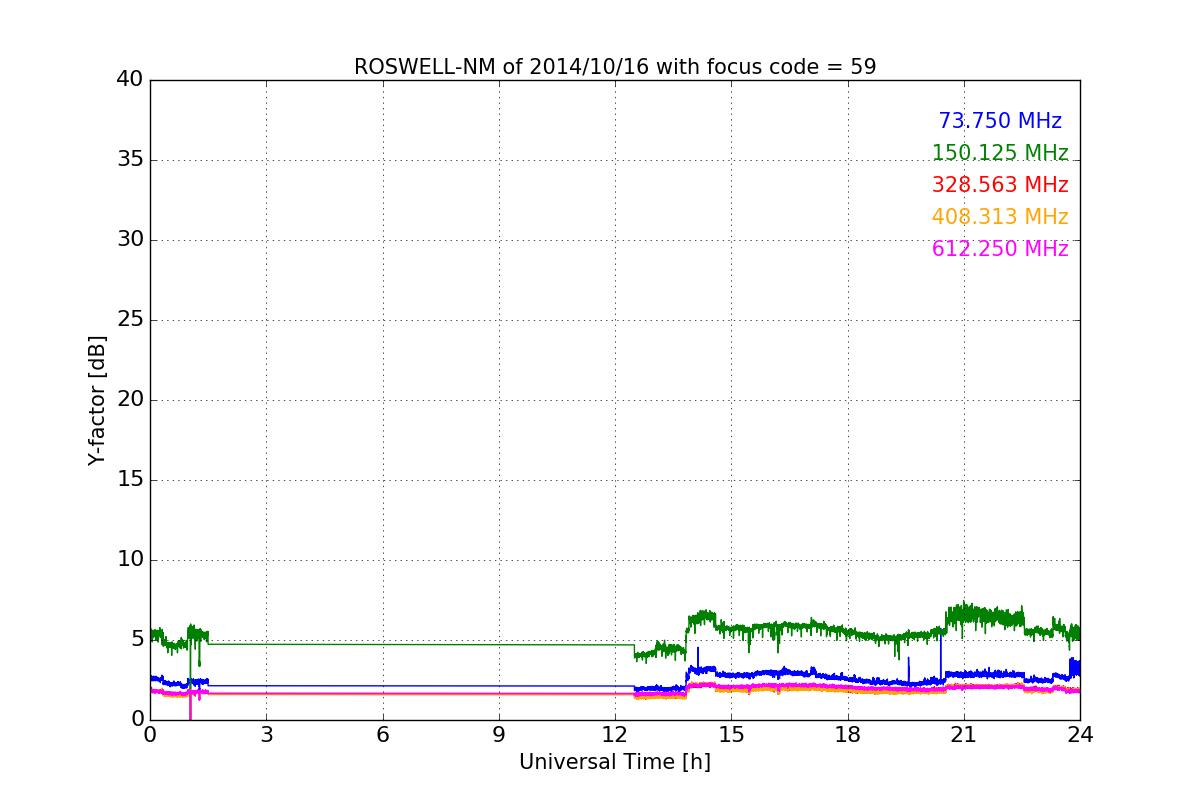Select the 612.250 MHz legend label

point(1000,249)
